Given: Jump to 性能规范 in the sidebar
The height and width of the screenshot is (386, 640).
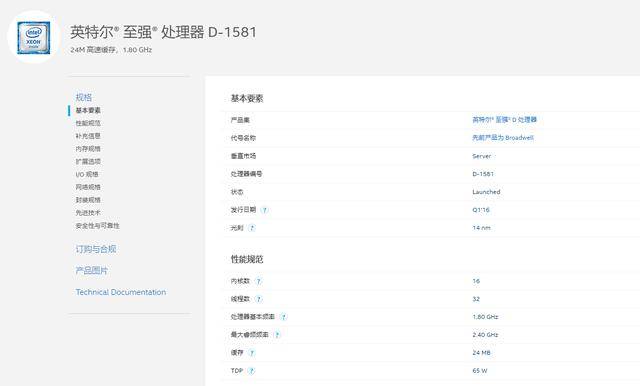Looking at the screenshot, I should [88, 123].
